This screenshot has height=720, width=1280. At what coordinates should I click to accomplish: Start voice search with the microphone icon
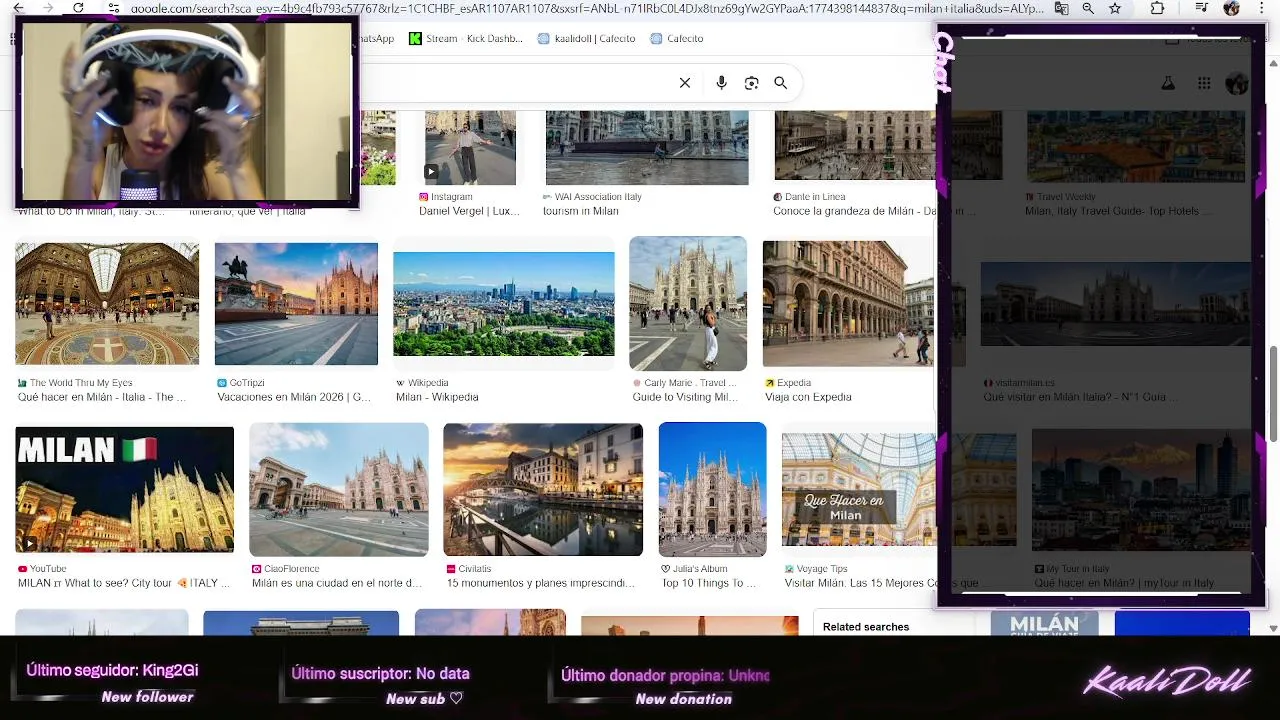coord(721,83)
